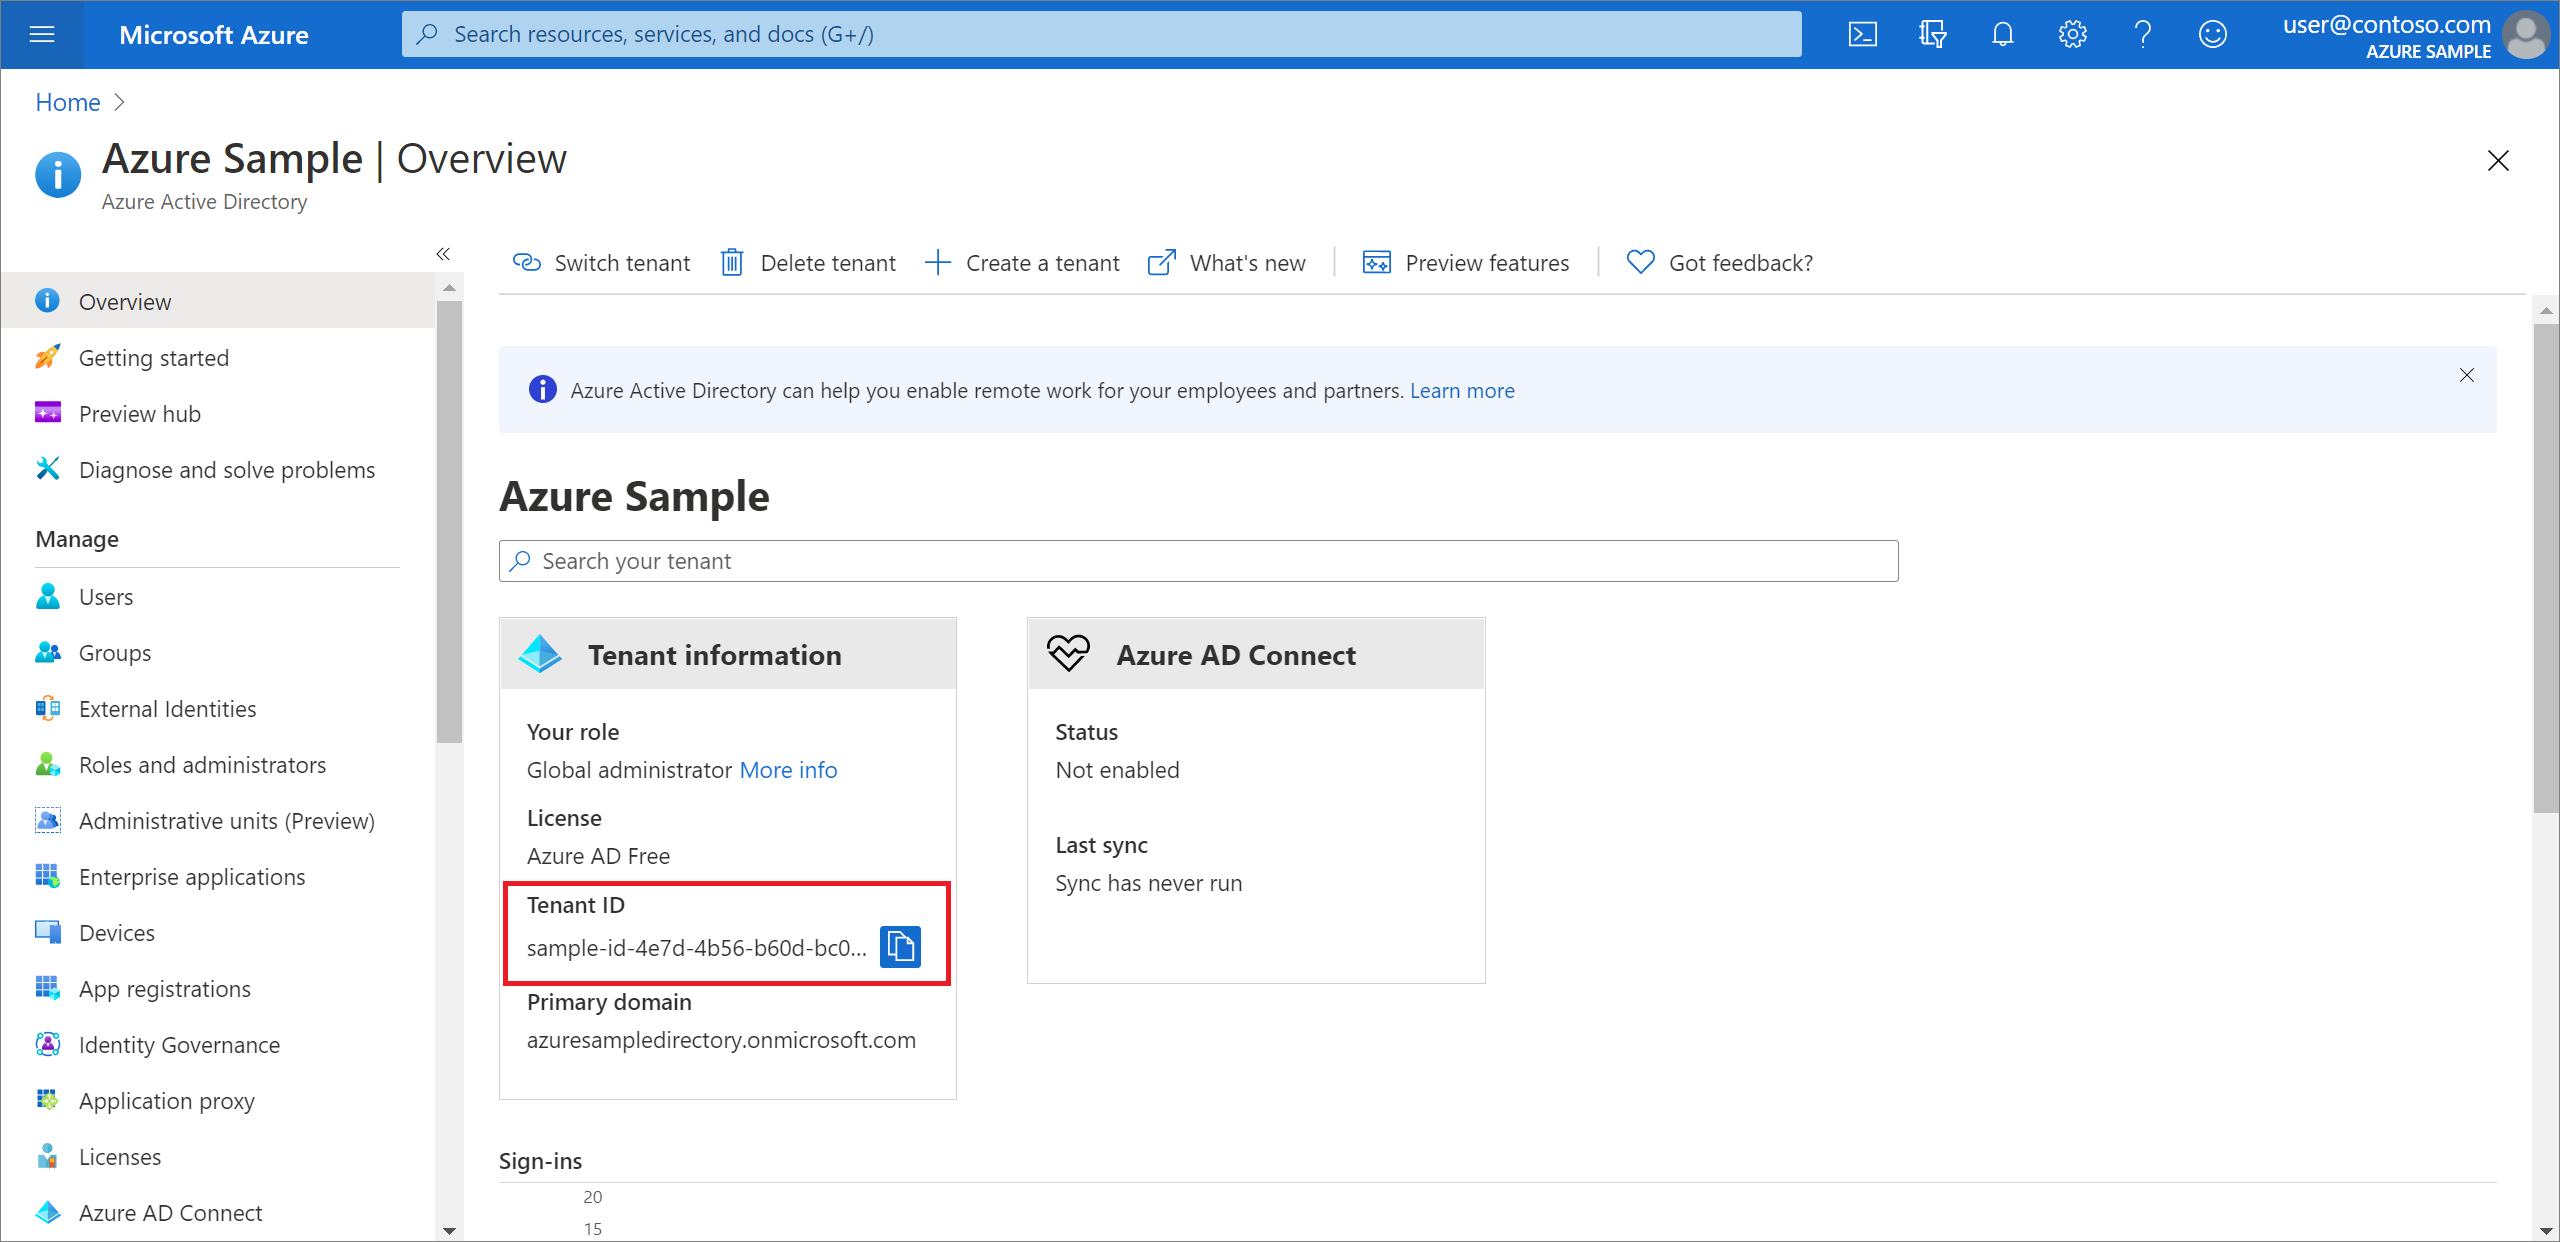The width and height of the screenshot is (2560, 1242).
Task: Open What's new
Action: (1226, 263)
